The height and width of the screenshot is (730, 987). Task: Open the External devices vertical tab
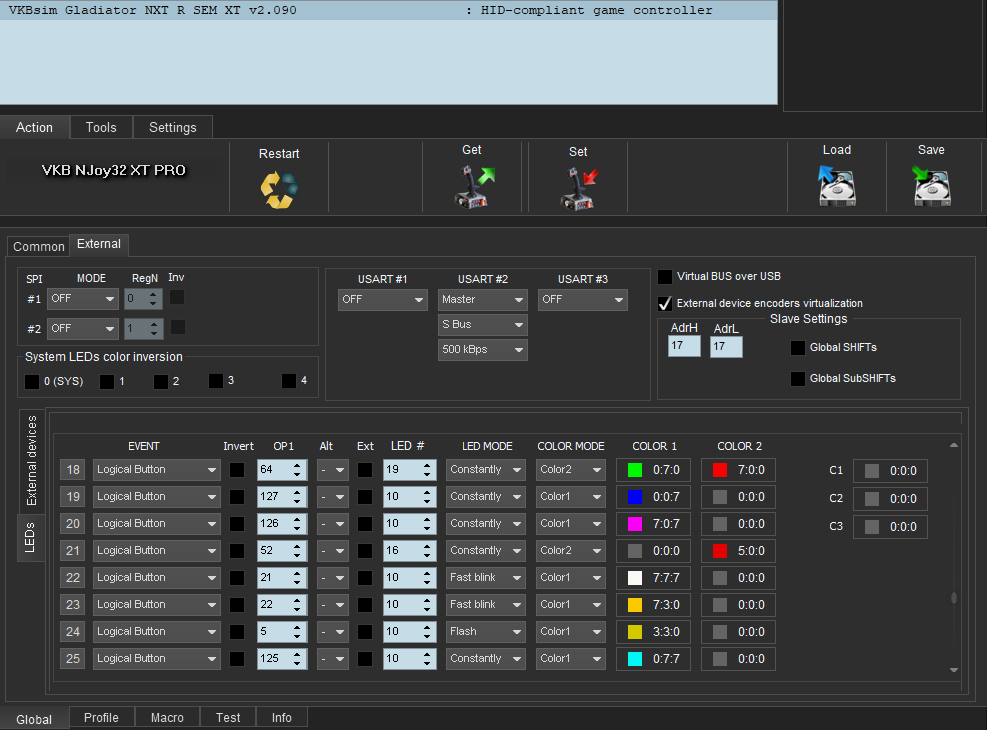(31, 460)
